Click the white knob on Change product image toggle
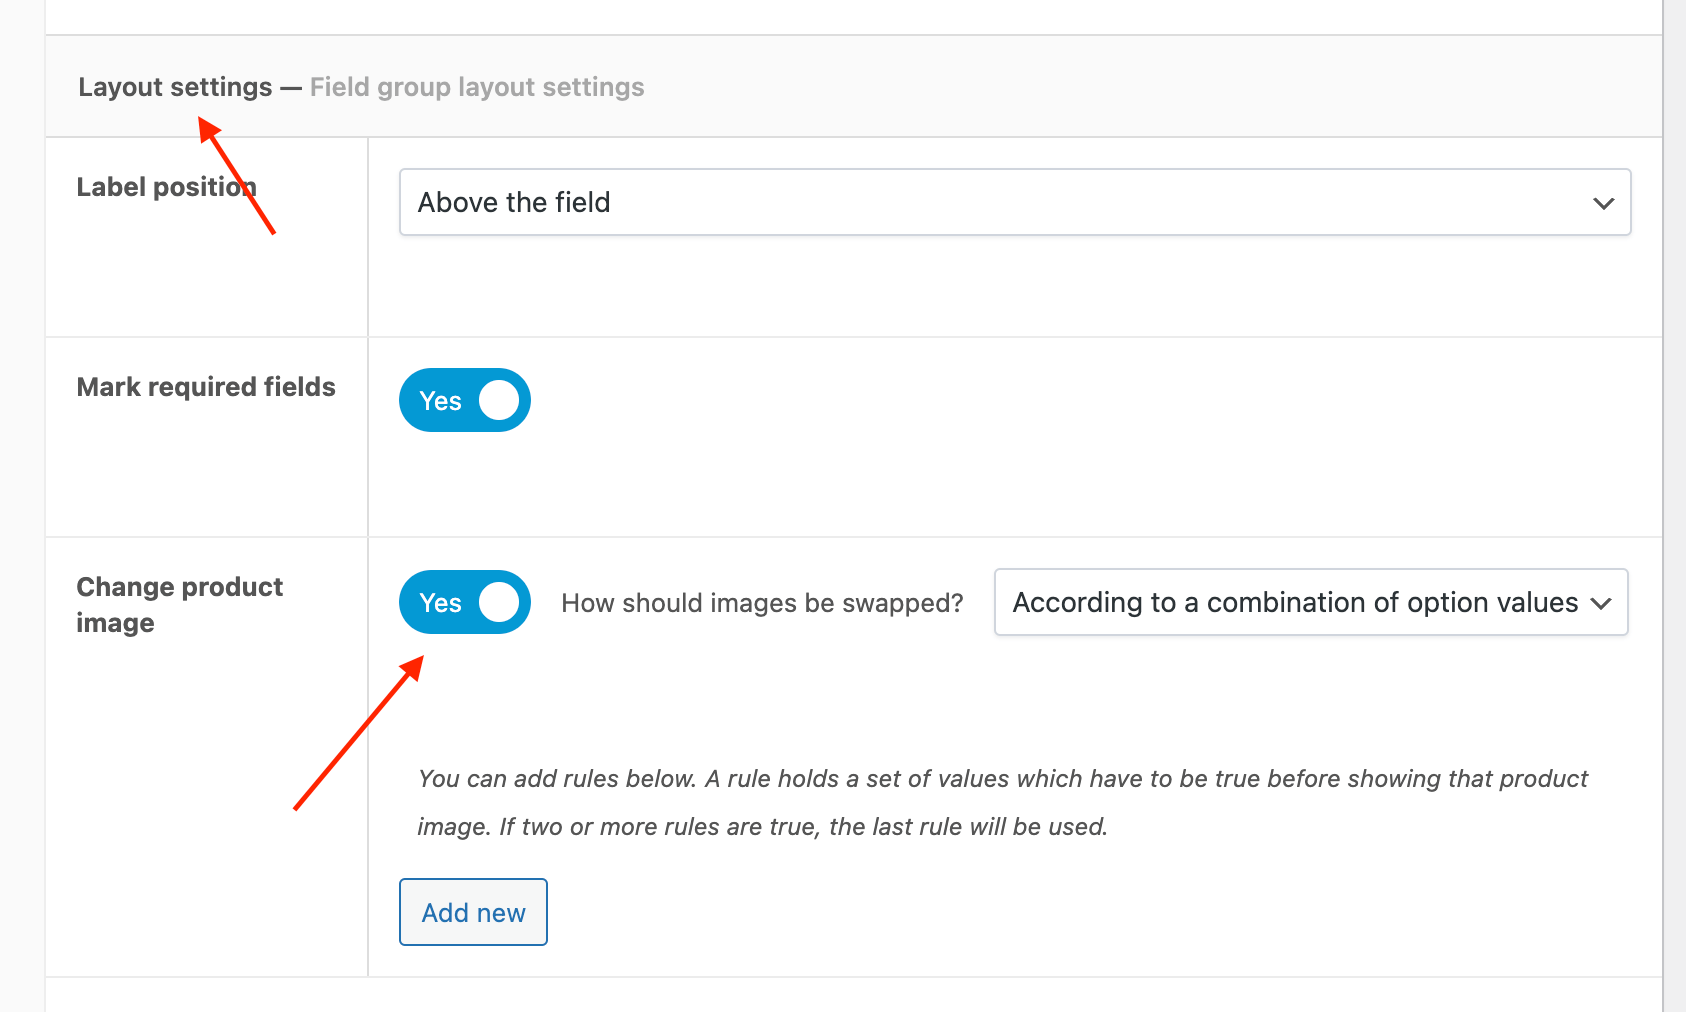 (499, 602)
